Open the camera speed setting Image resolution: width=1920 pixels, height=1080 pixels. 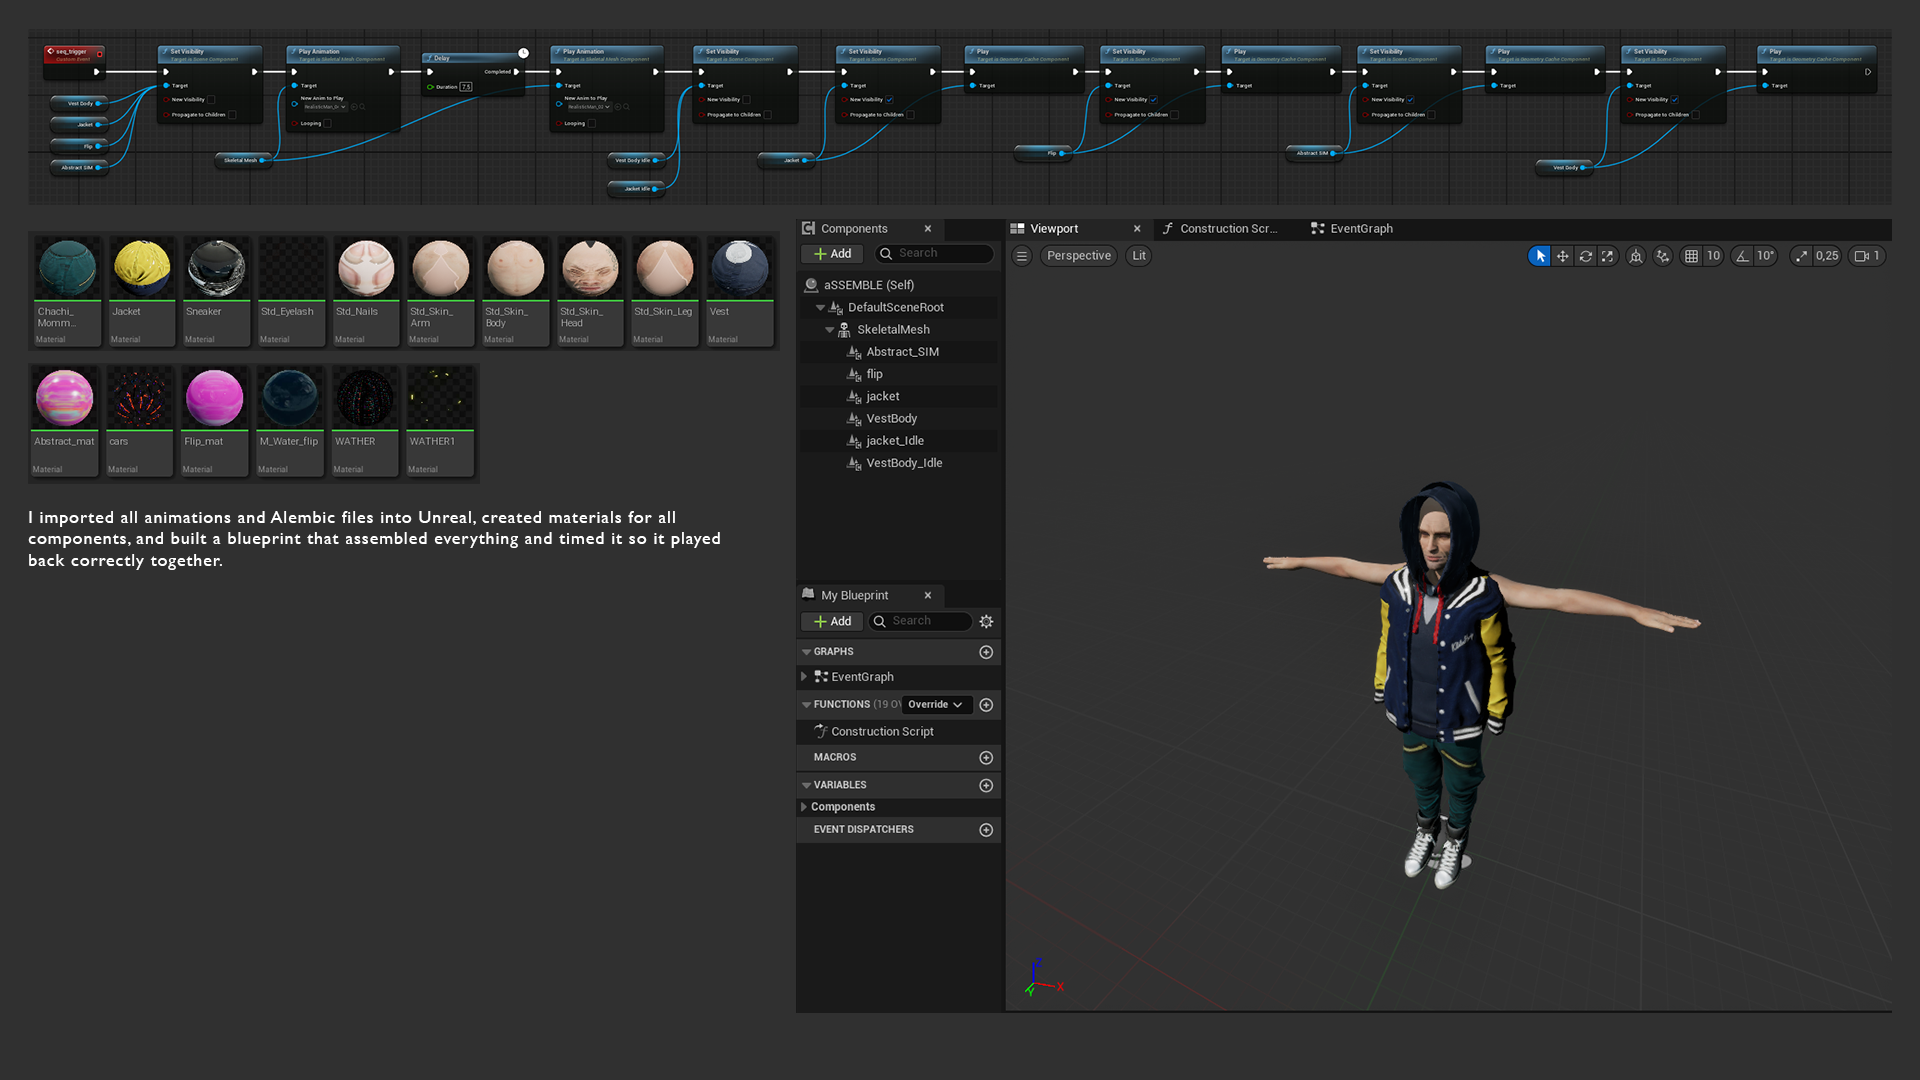coord(1866,256)
